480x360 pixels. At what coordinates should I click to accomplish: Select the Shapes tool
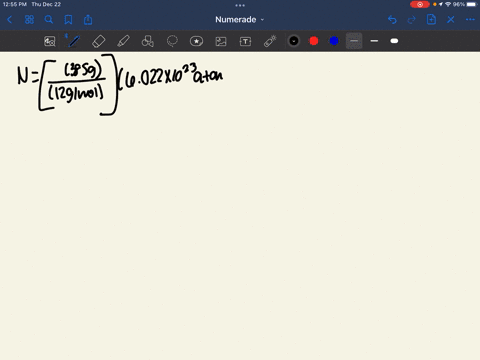coord(148,41)
